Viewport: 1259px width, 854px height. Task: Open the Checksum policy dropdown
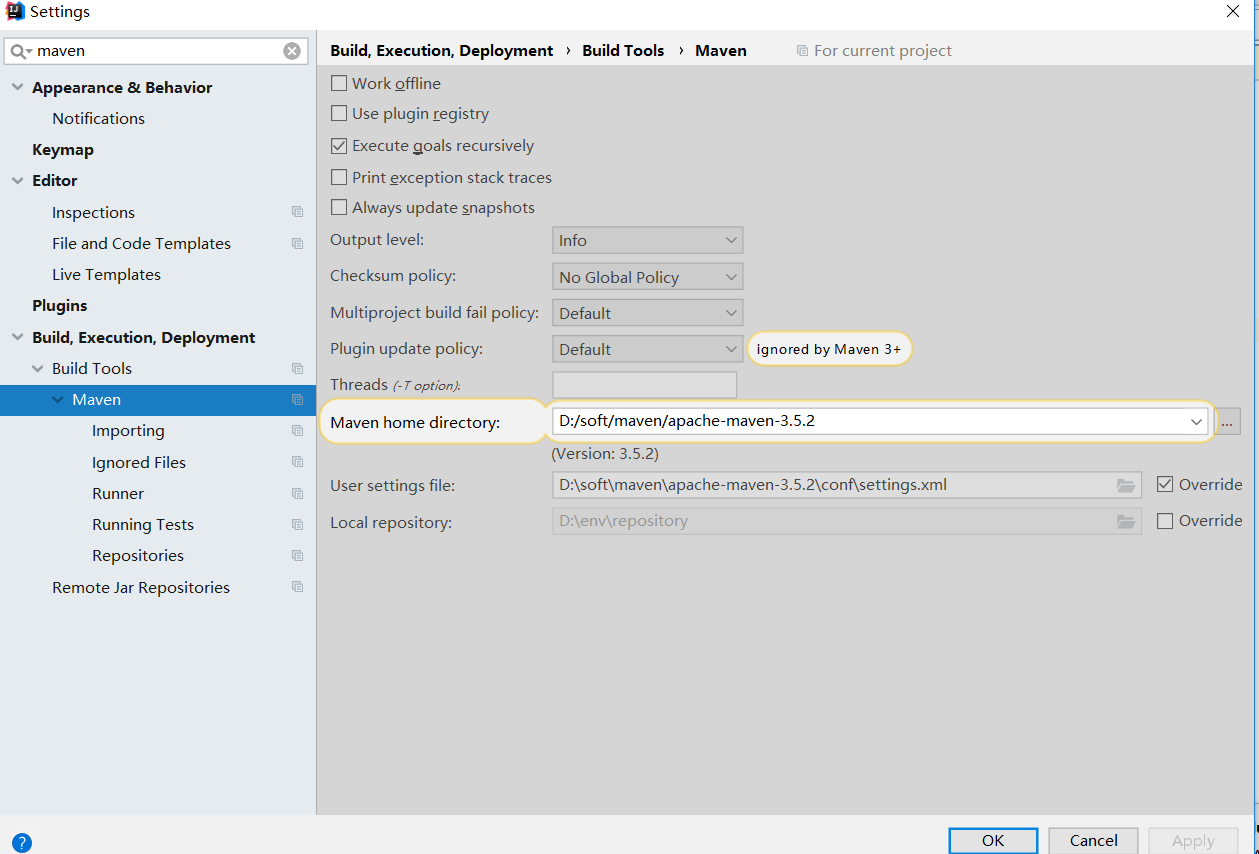point(647,277)
